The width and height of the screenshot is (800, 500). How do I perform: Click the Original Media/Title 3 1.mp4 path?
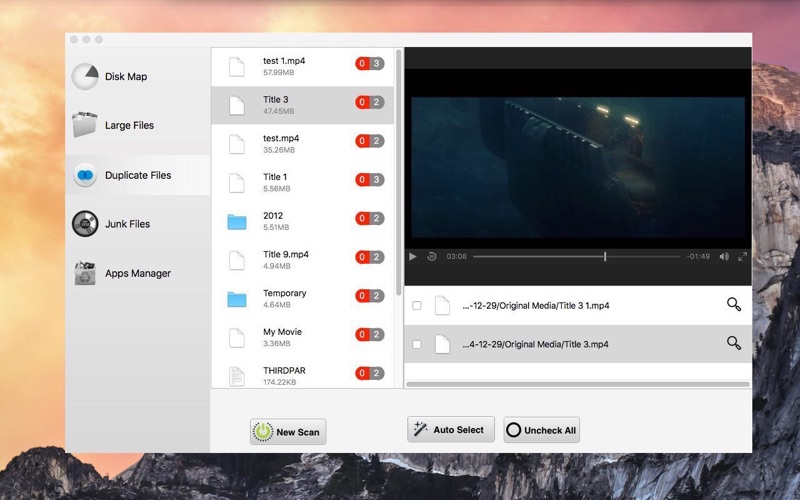coord(536,306)
